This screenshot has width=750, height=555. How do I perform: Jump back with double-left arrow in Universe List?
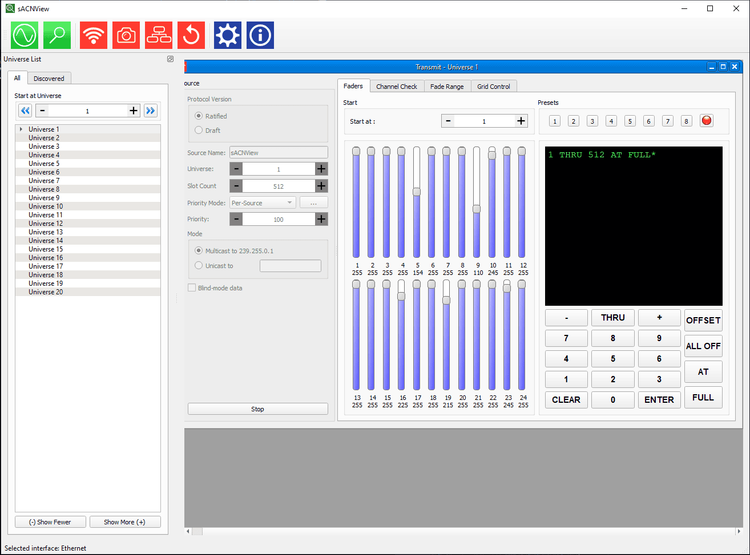tap(25, 111)
